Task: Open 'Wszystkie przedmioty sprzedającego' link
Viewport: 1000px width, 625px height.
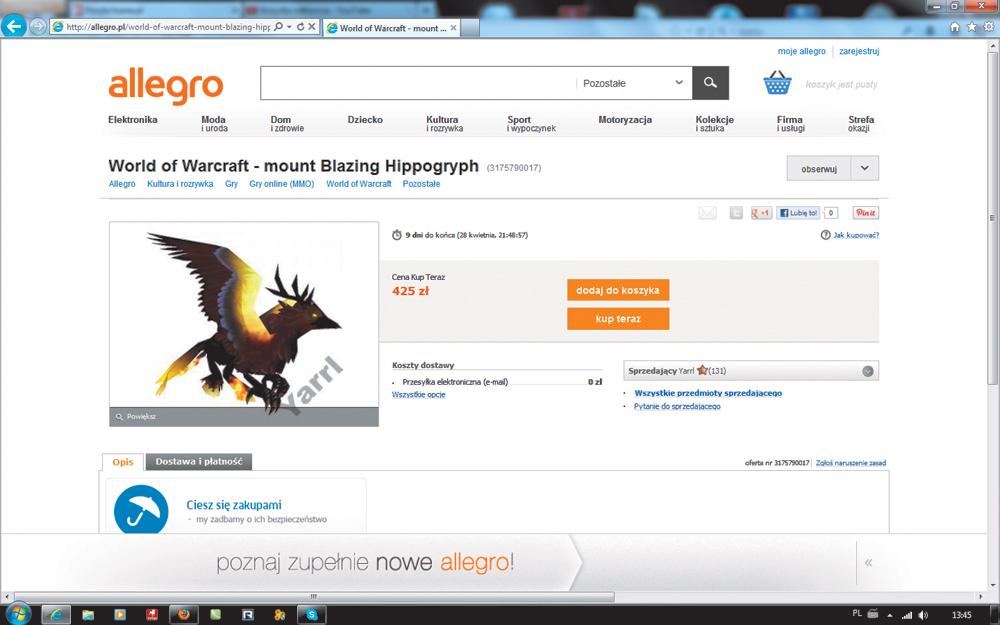Action: click(708, 393)
